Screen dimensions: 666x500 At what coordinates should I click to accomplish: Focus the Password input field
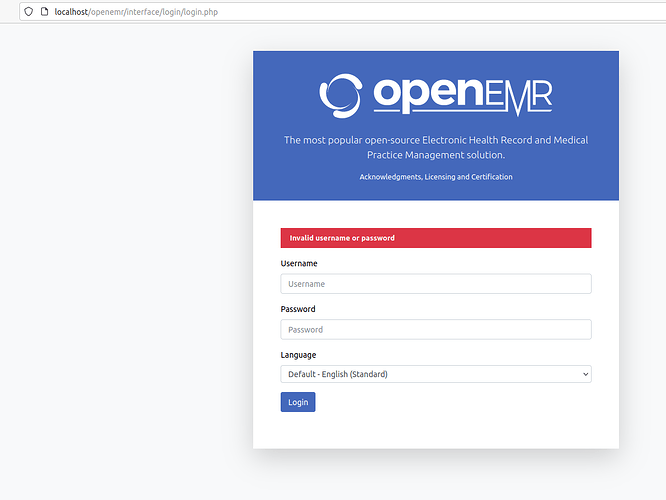tap(436, 329)
